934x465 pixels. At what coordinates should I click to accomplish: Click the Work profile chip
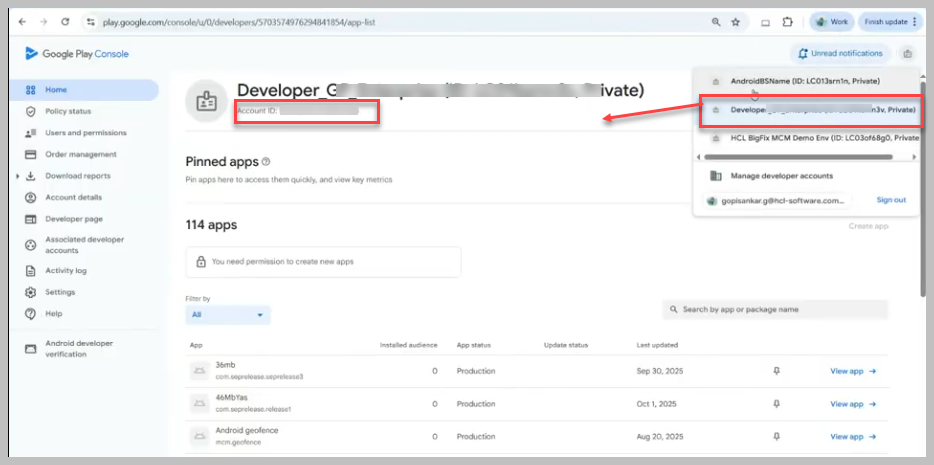point(832,22)
